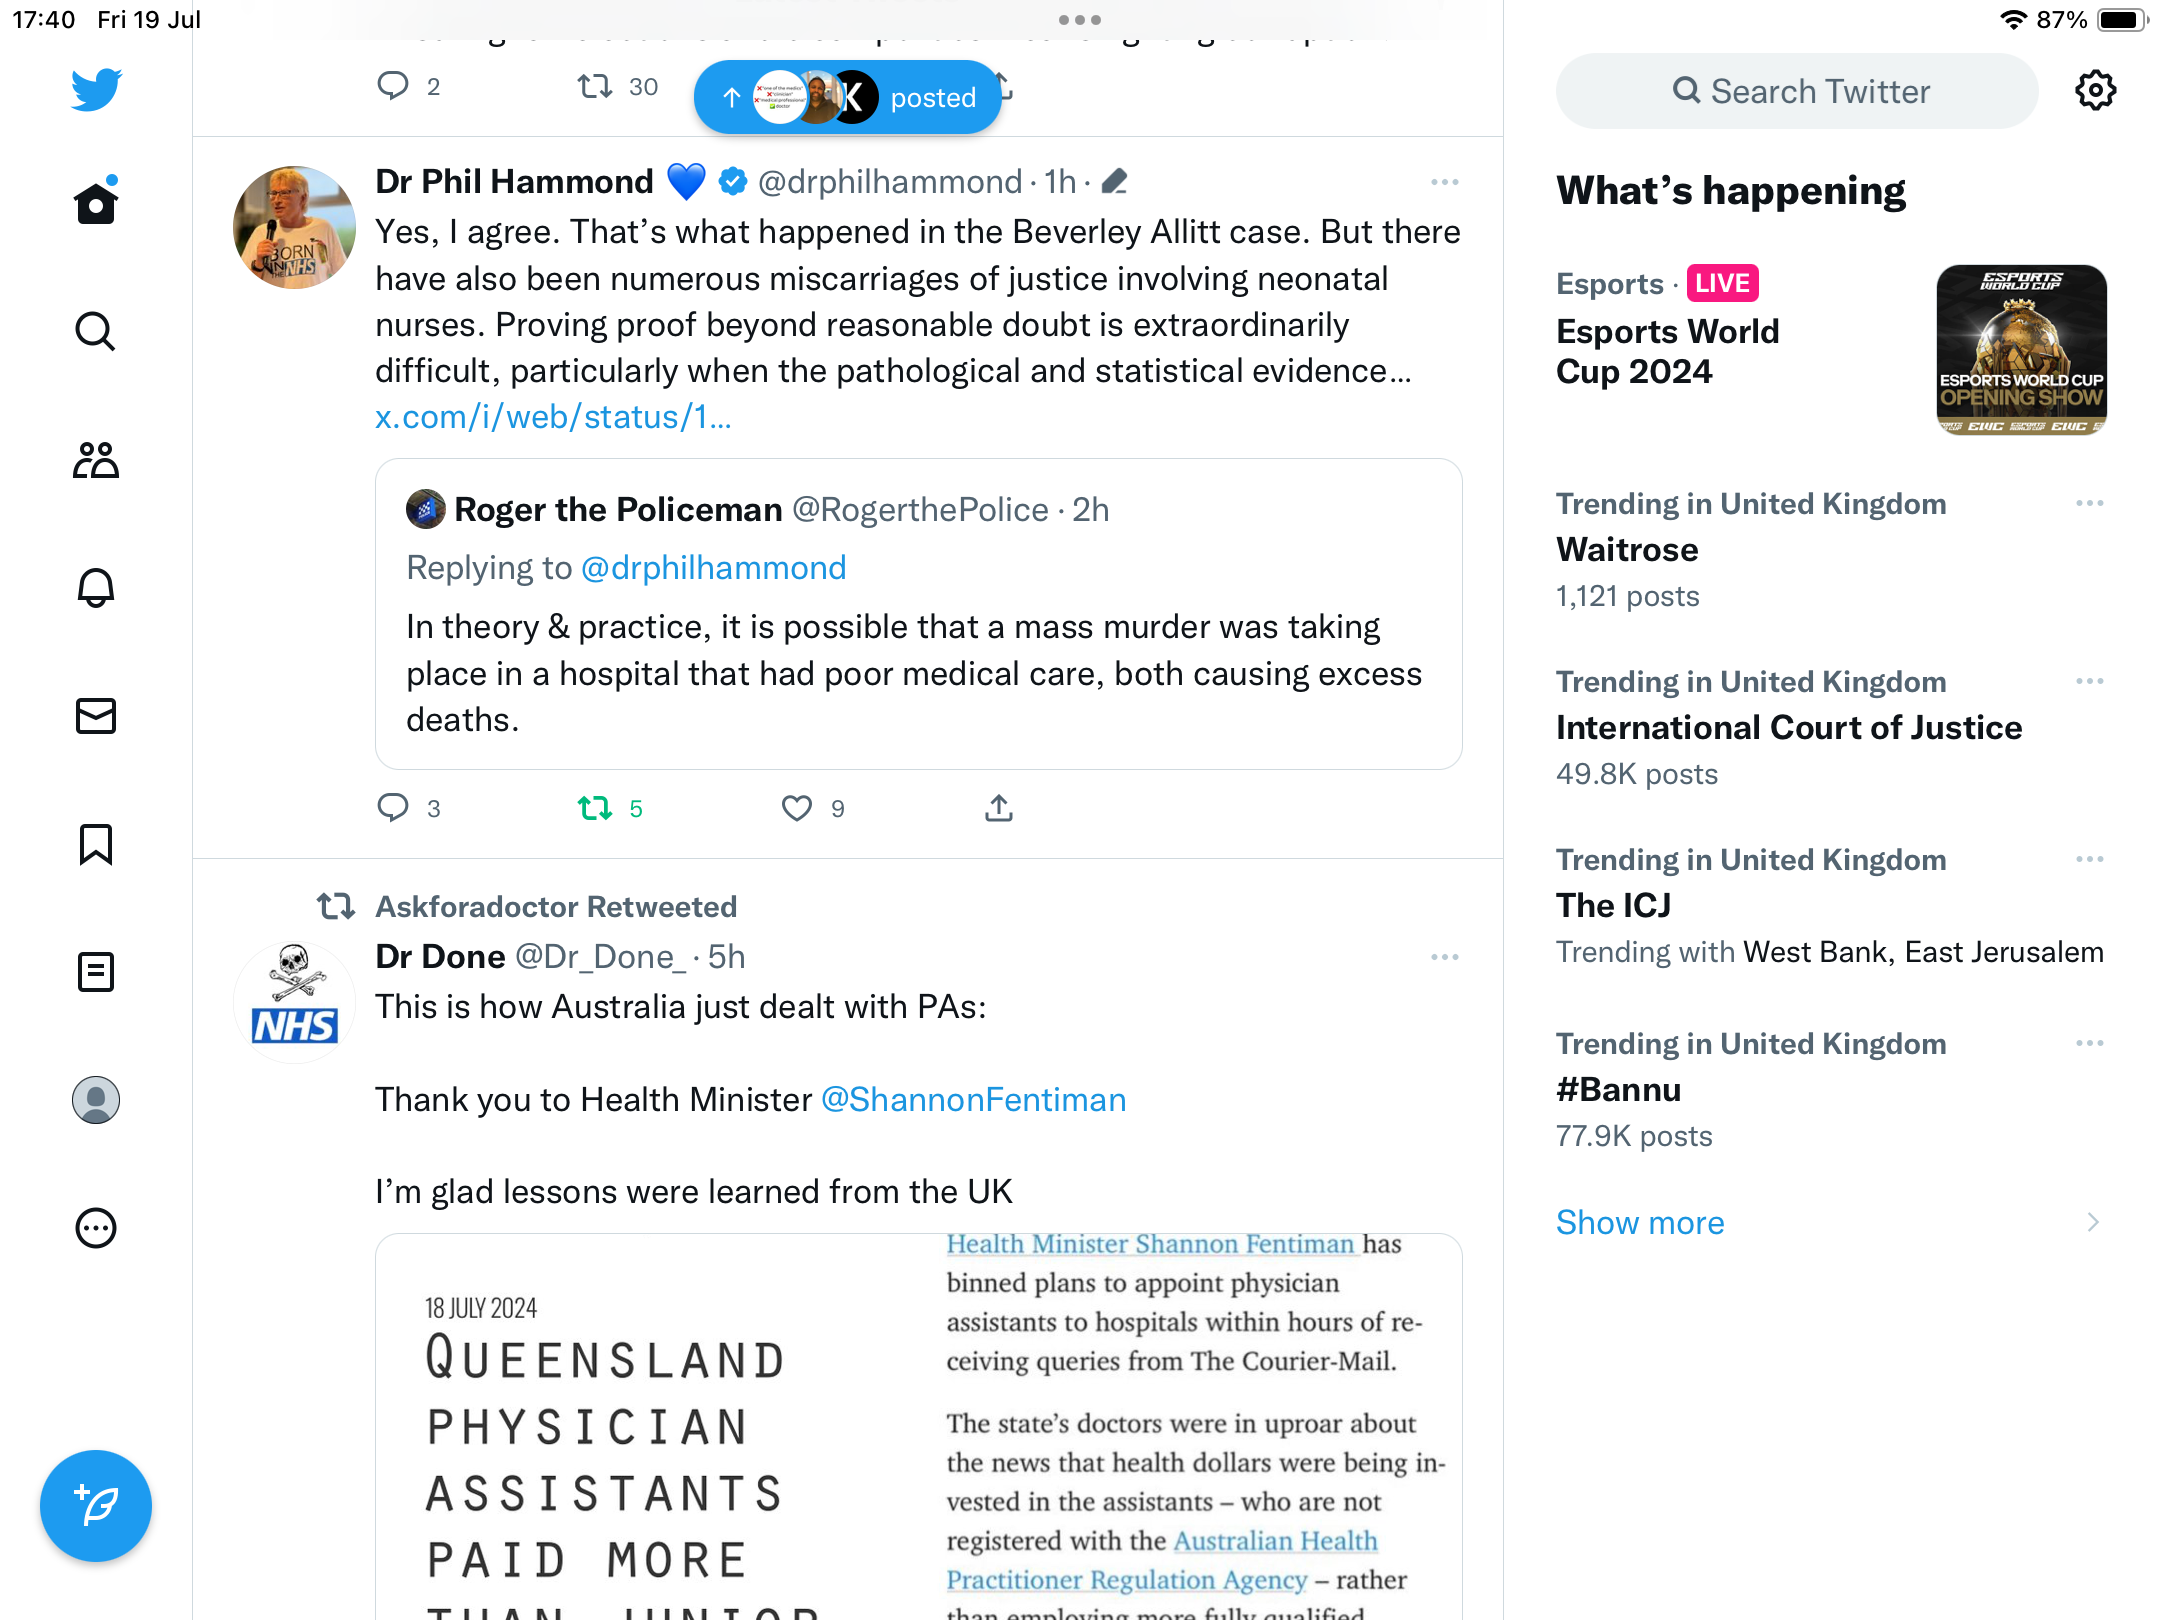Viewport: 2160px width, 1620px height.
Task: Open the Notifications bell icon
Action: 96,588
